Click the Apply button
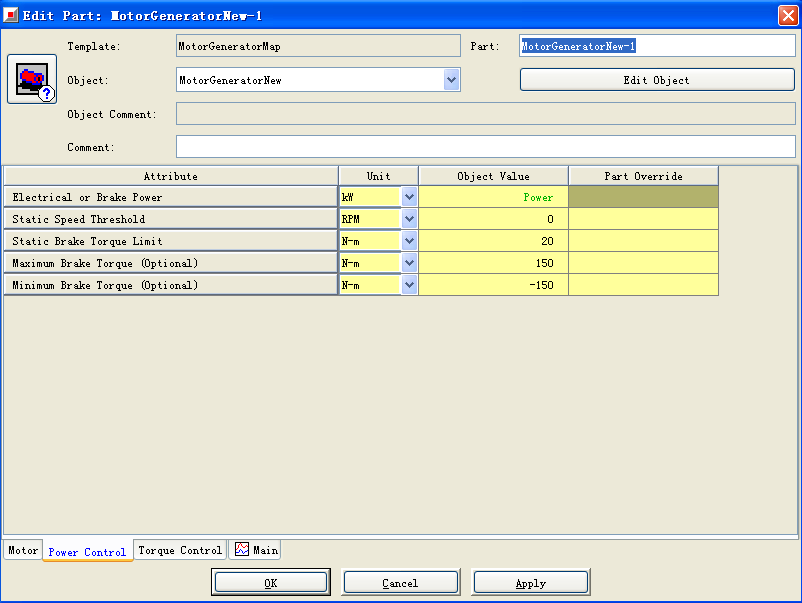Screen dimensions: 802x603 tap(530, 582)
